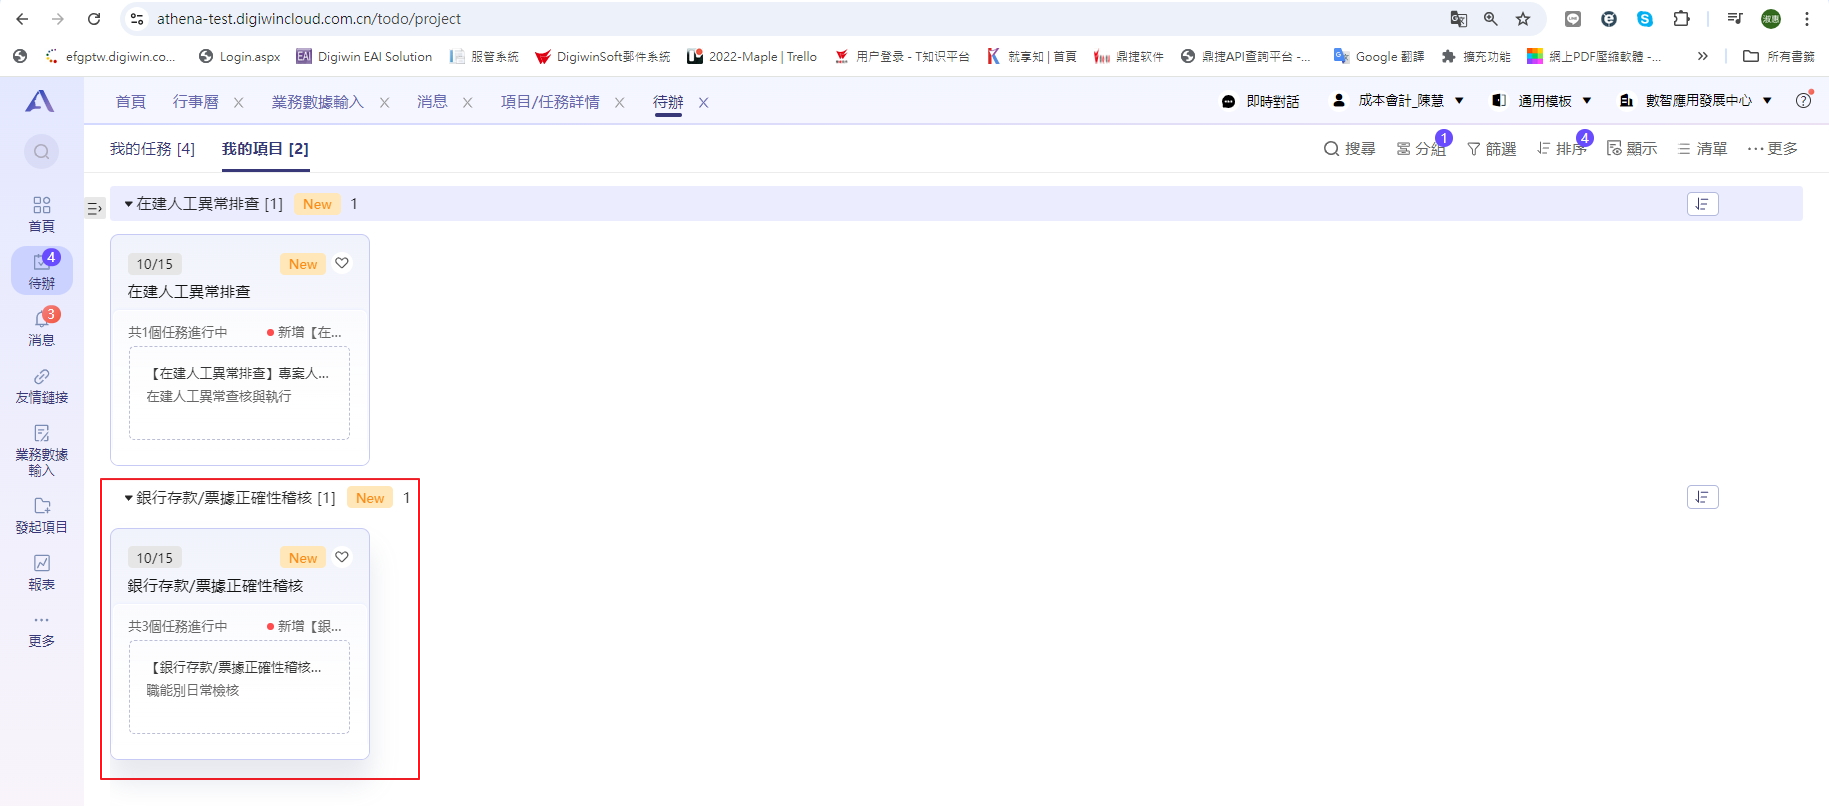Open browser zoom magnifier icon
1829x806 pixels.
click(x=1491, y=19)
